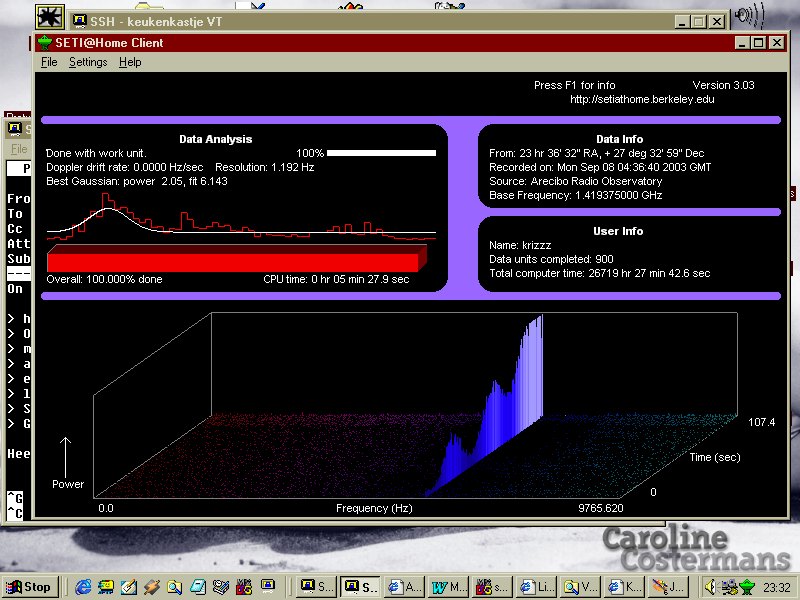Click the black star desktop icon at top
The height and width of the screenshot is (600, 800).
(x=50, y=16)
